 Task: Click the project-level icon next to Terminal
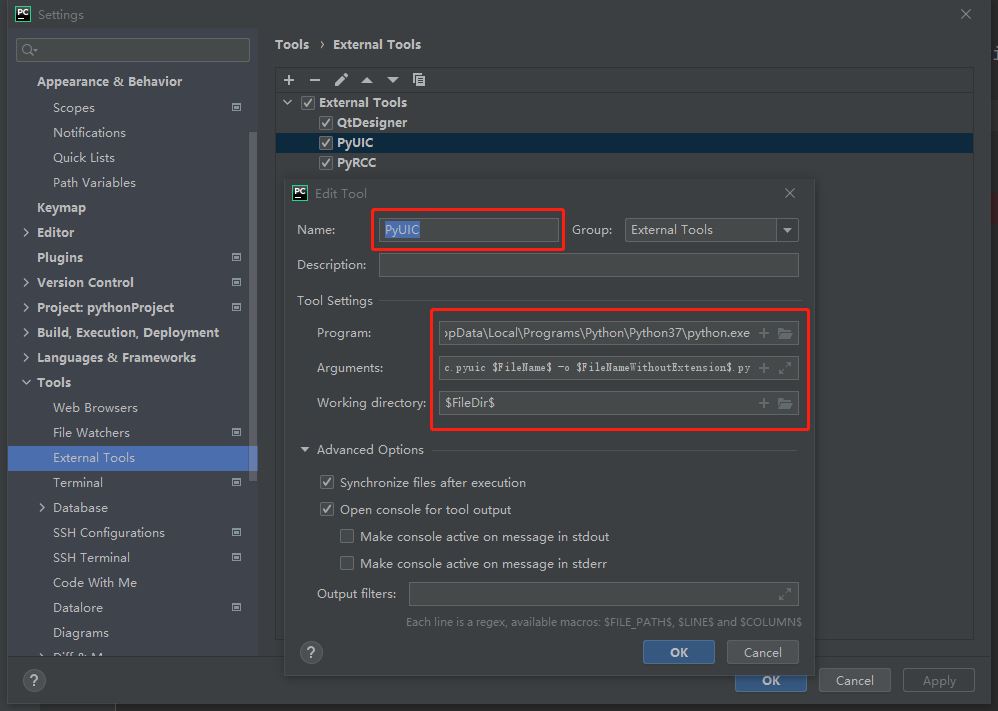237,482
